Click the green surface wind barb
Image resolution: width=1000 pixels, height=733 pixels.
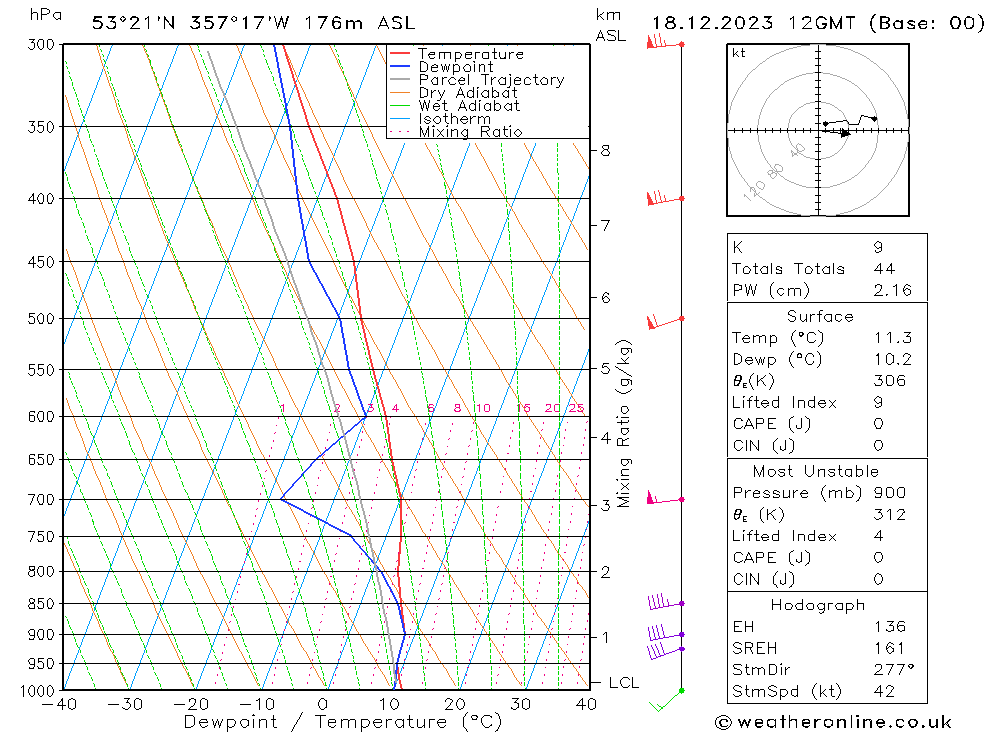click(x=666, y=700)
